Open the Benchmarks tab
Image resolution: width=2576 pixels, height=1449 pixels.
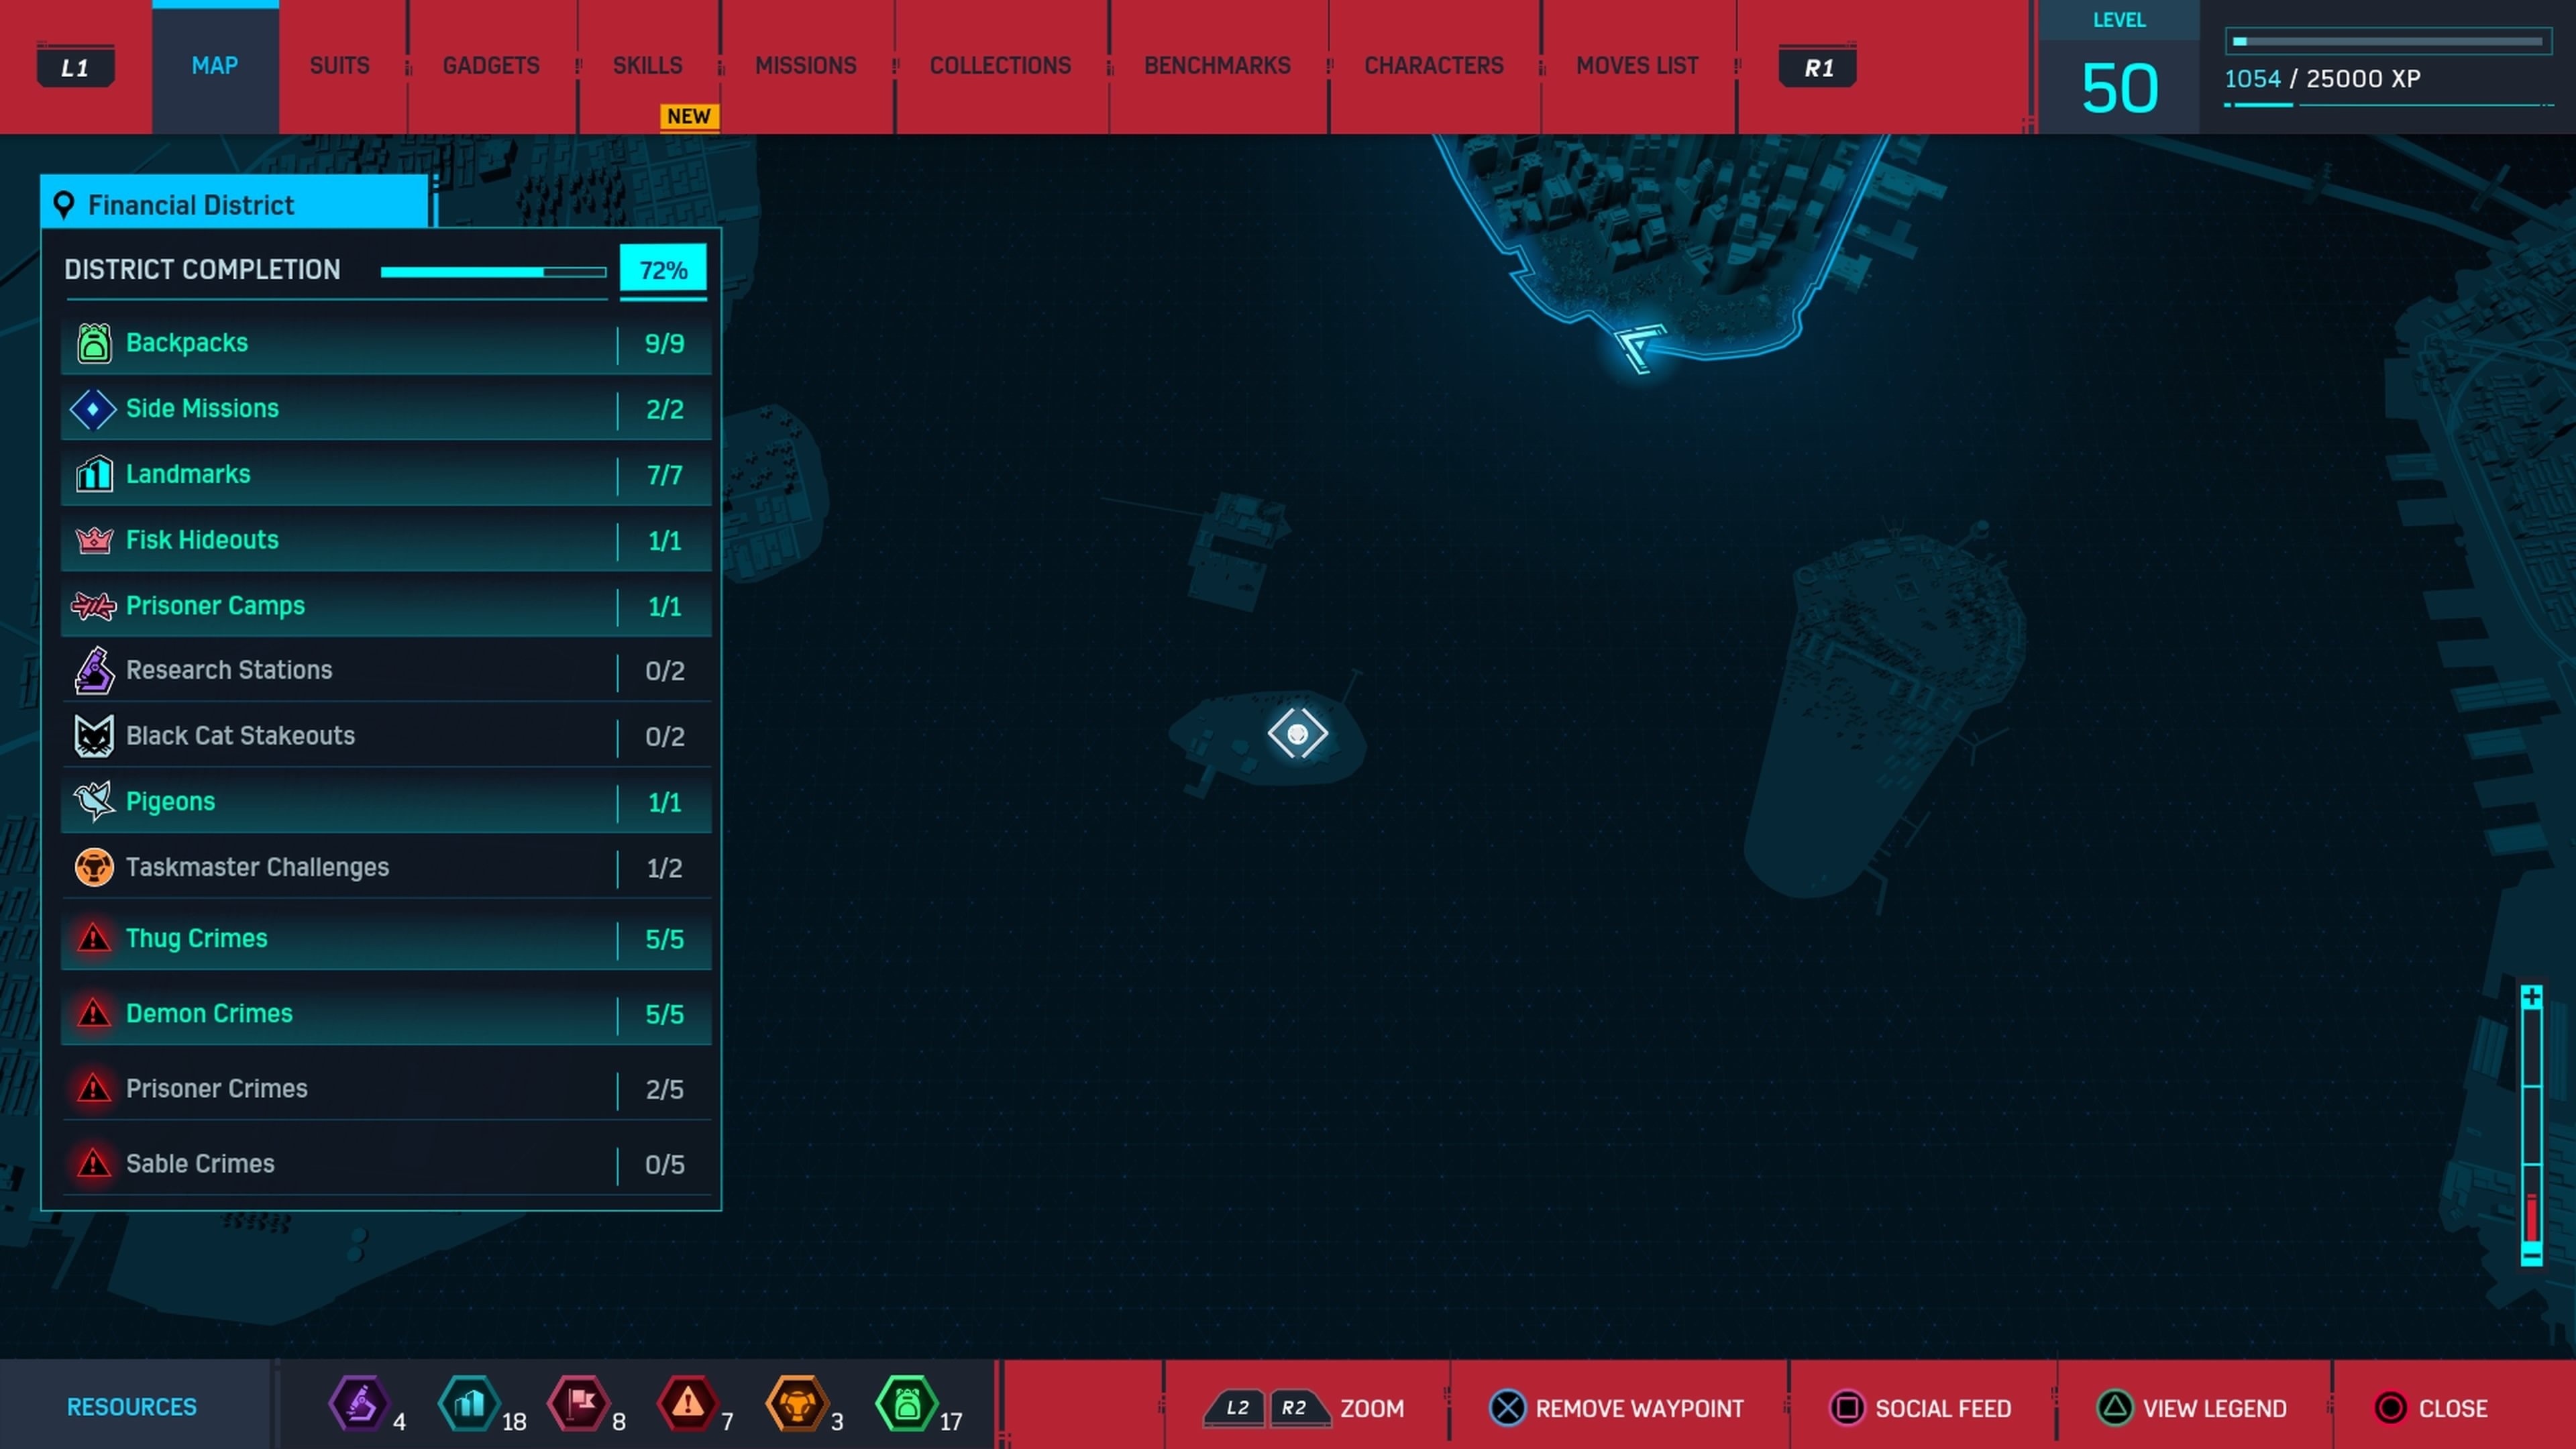pos(1217,66)
